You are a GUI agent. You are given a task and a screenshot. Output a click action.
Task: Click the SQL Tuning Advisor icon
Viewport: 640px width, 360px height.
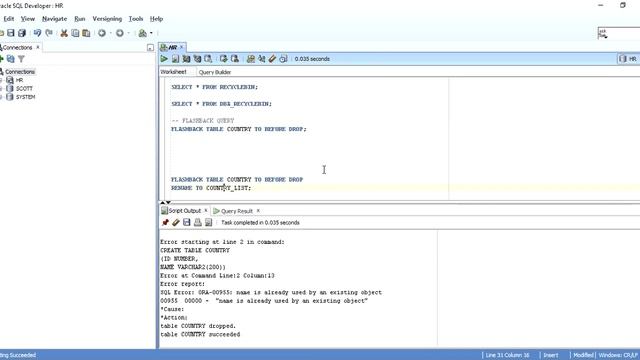[208, 59]
